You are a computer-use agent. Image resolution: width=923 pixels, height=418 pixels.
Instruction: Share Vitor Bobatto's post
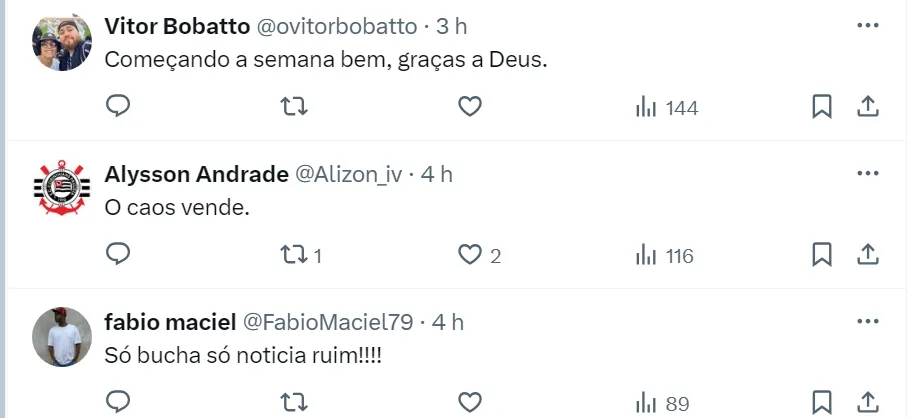click(x=868, y=107)
